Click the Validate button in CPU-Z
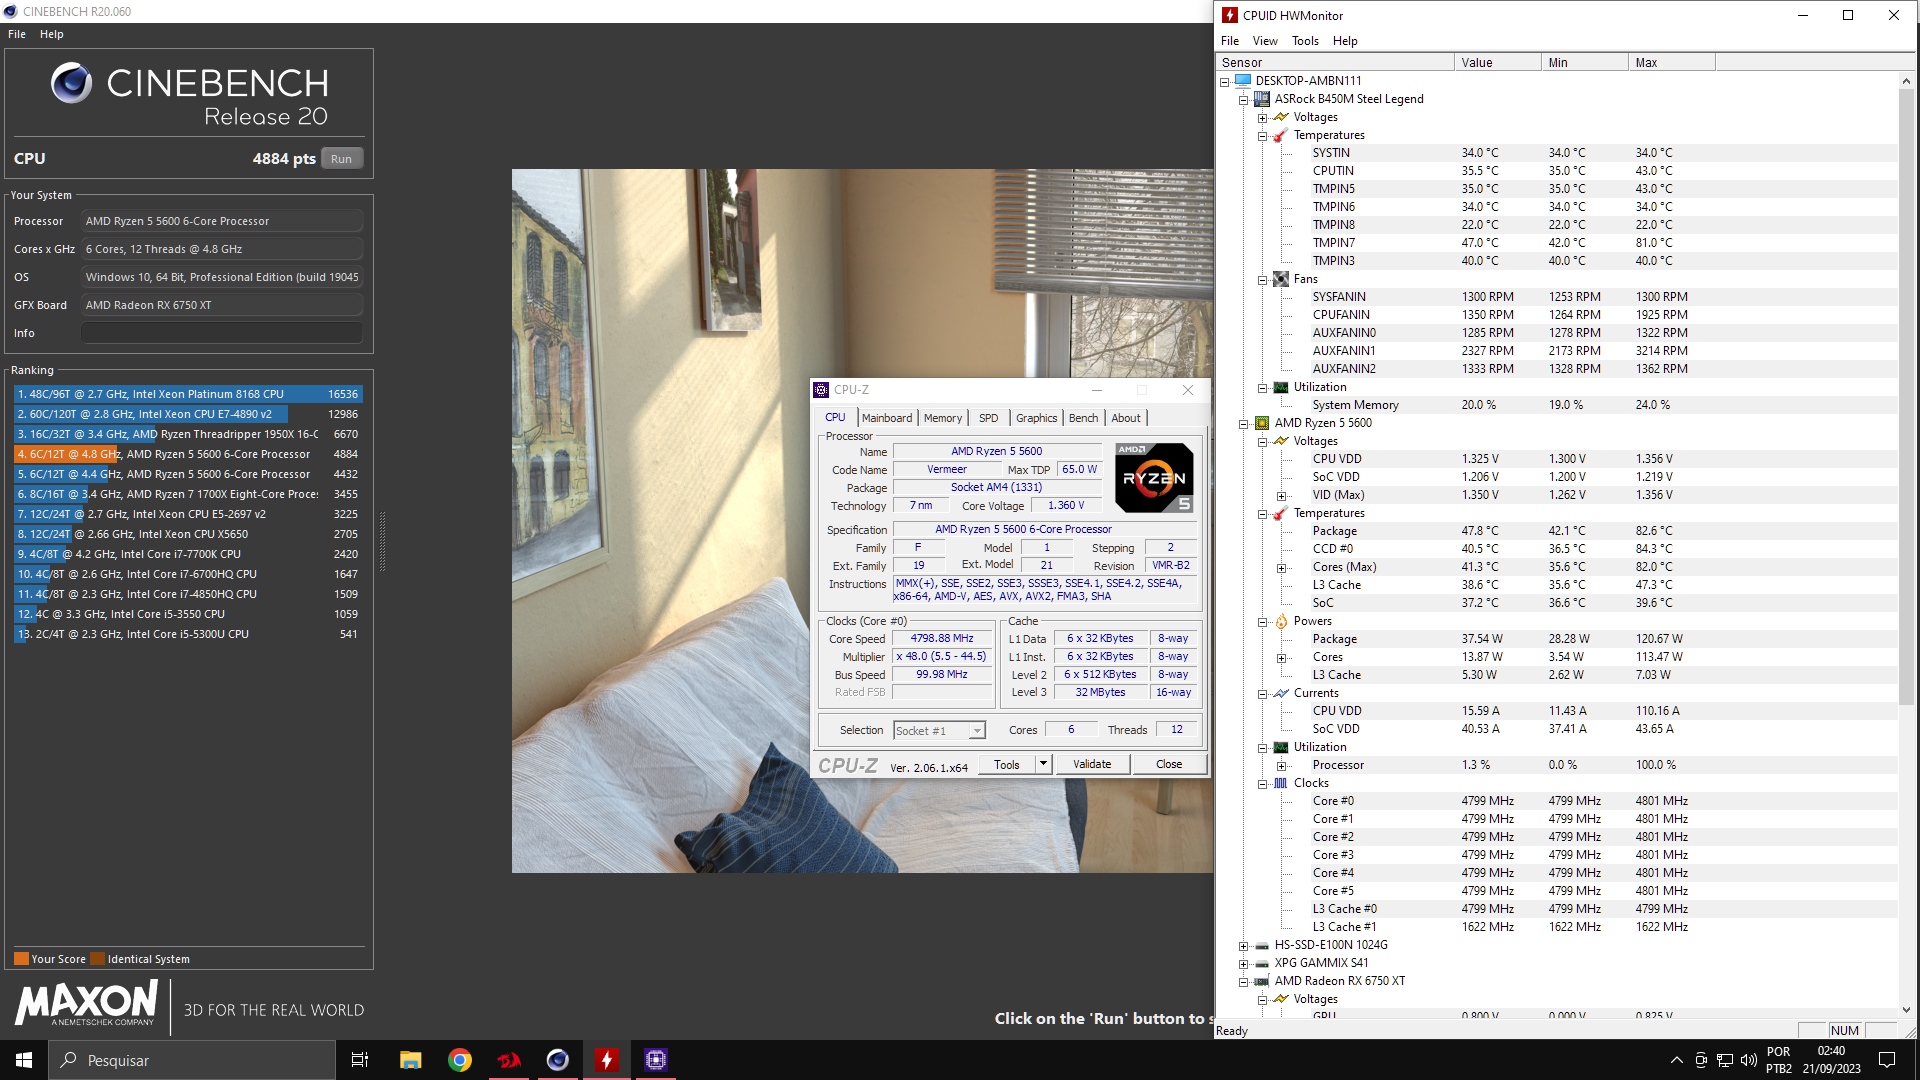 (x=1092, y=764)
